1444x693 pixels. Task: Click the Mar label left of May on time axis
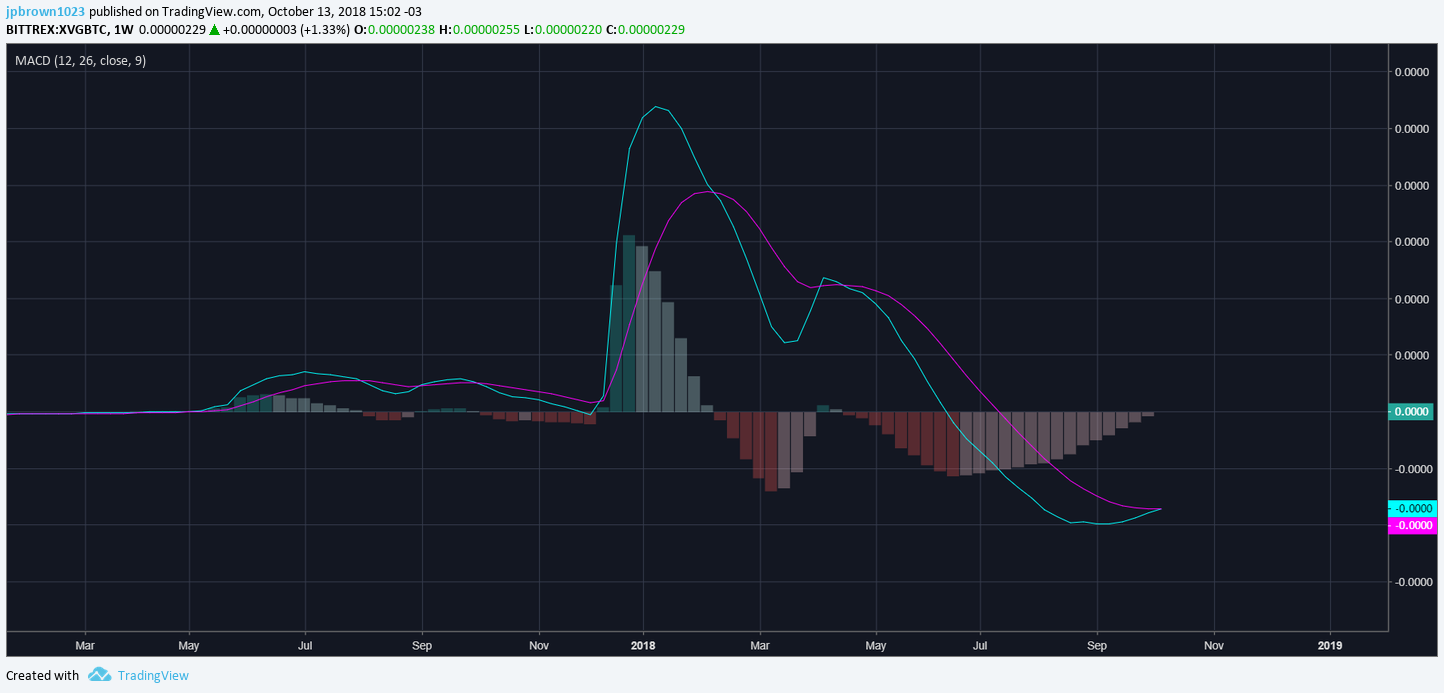85,646
